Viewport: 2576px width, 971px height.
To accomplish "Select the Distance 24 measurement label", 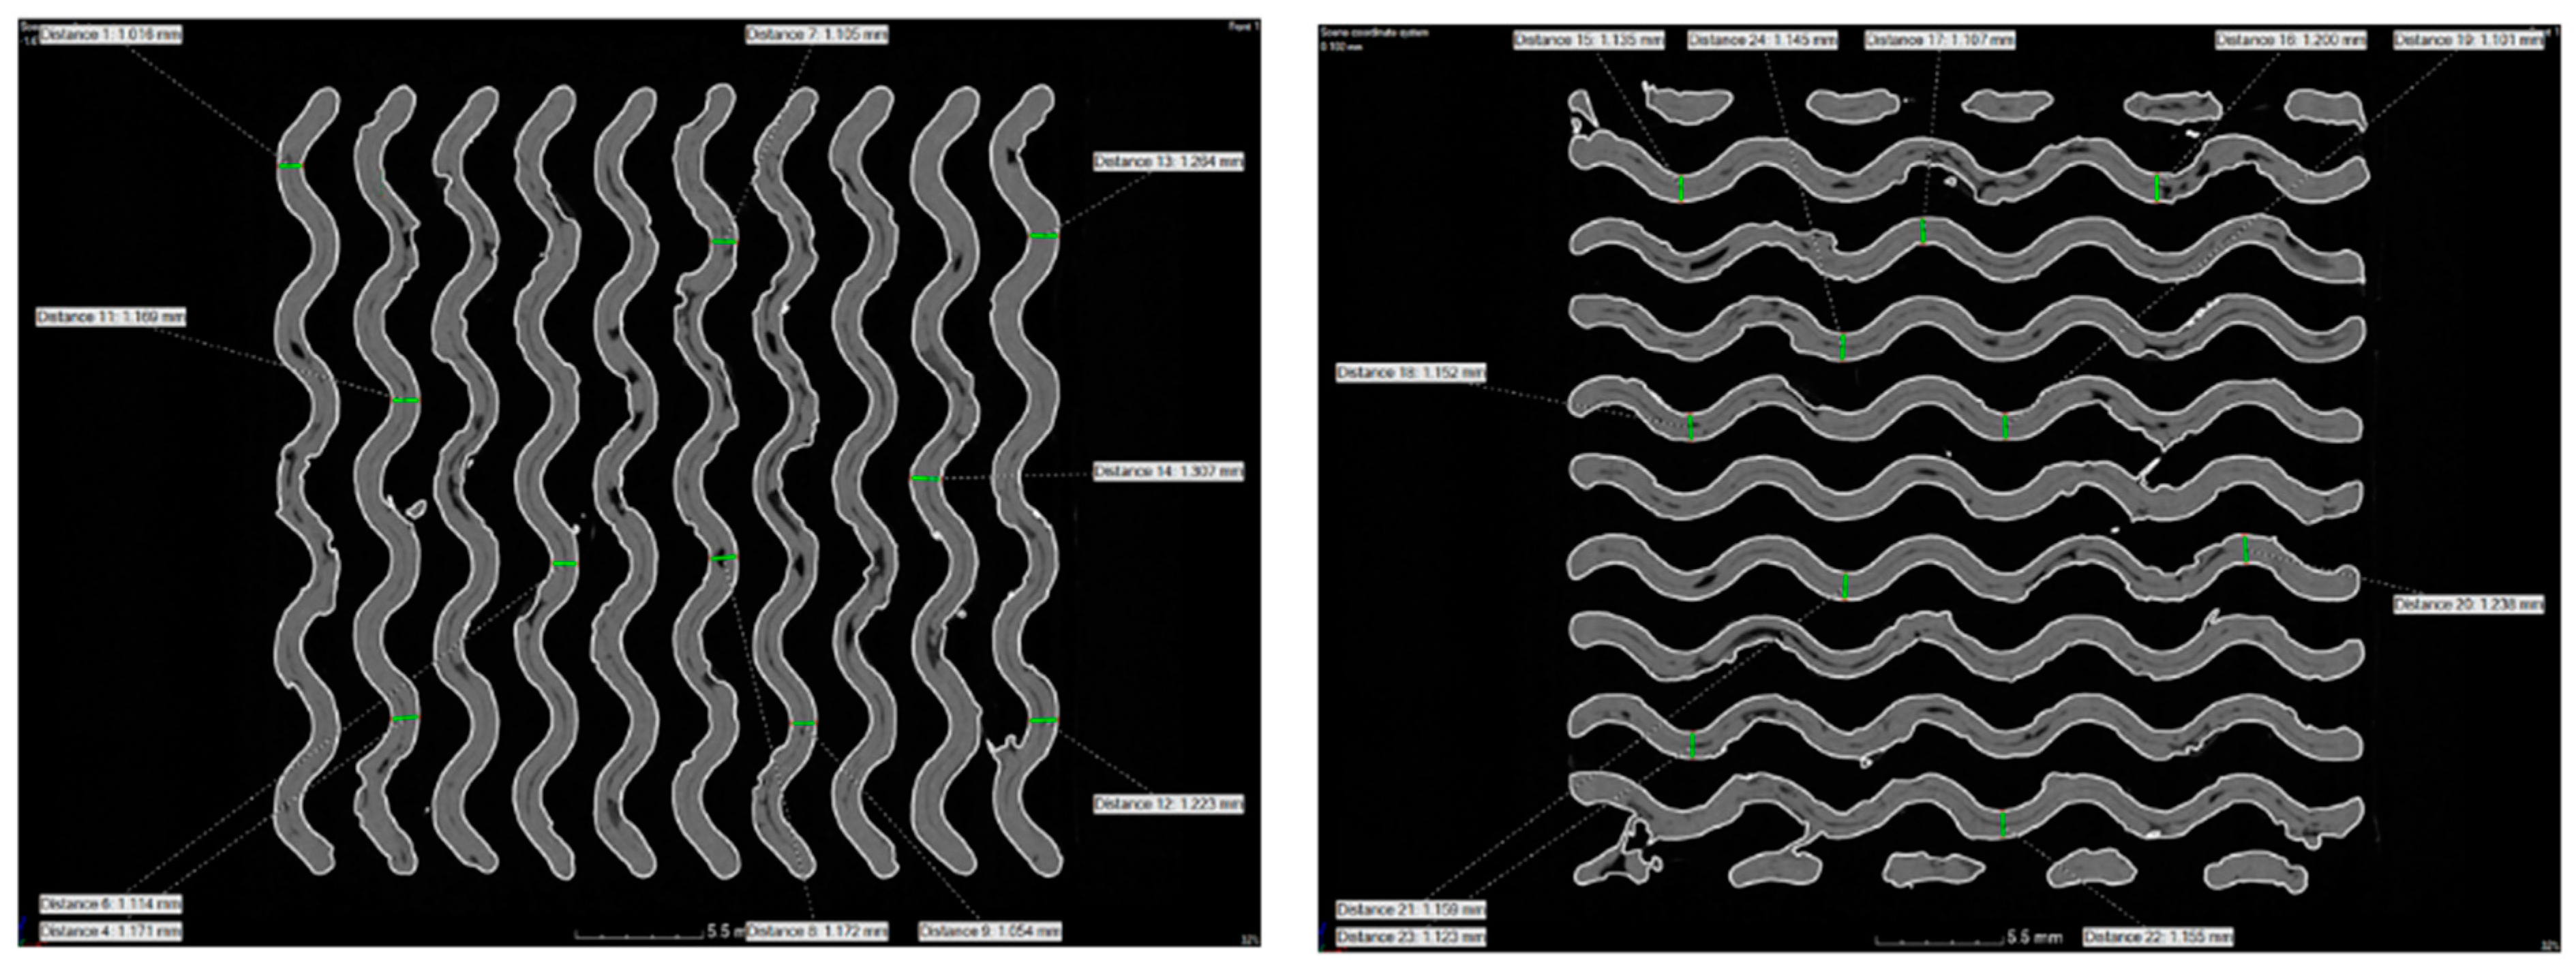I will click(x=1763, y=40).
